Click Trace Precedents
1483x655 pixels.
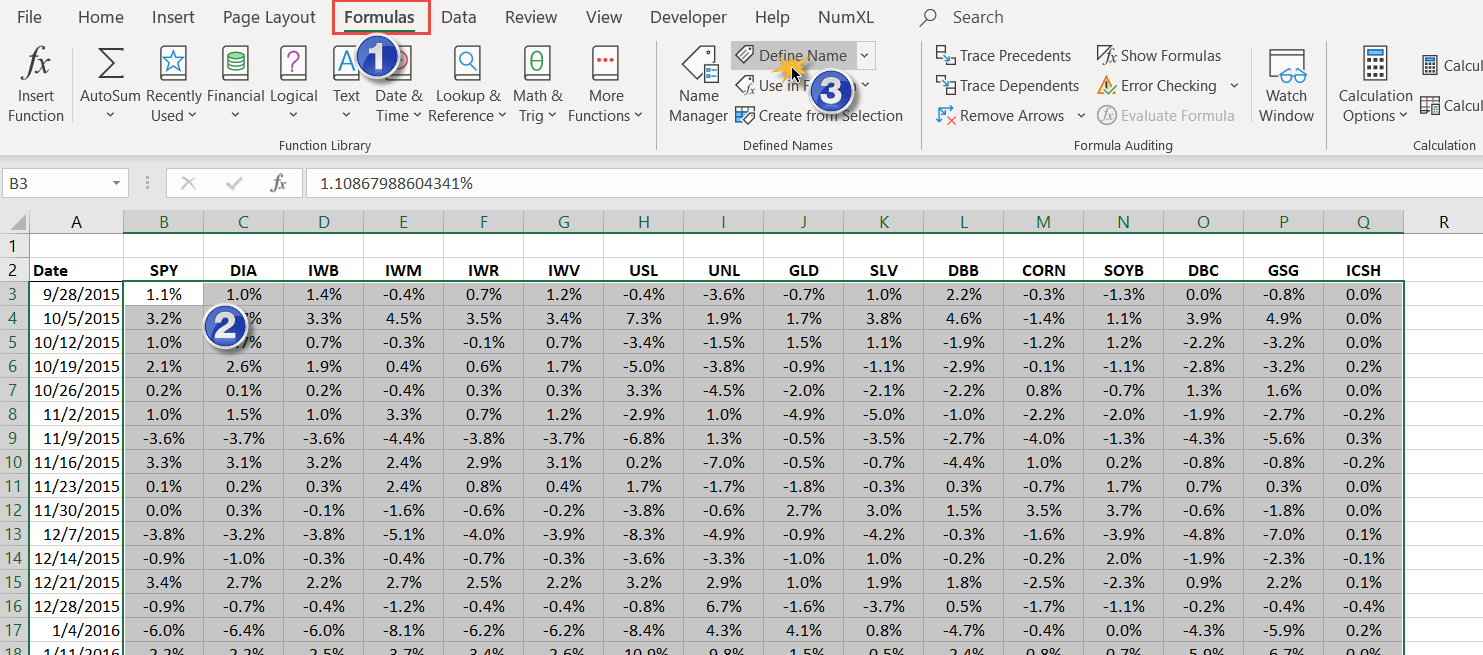(1003, 56)
